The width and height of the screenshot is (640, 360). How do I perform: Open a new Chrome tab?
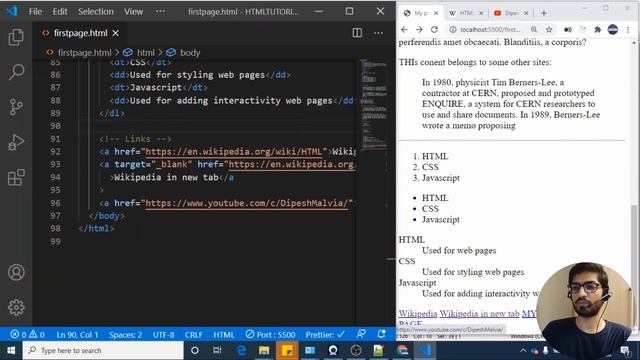544,13
